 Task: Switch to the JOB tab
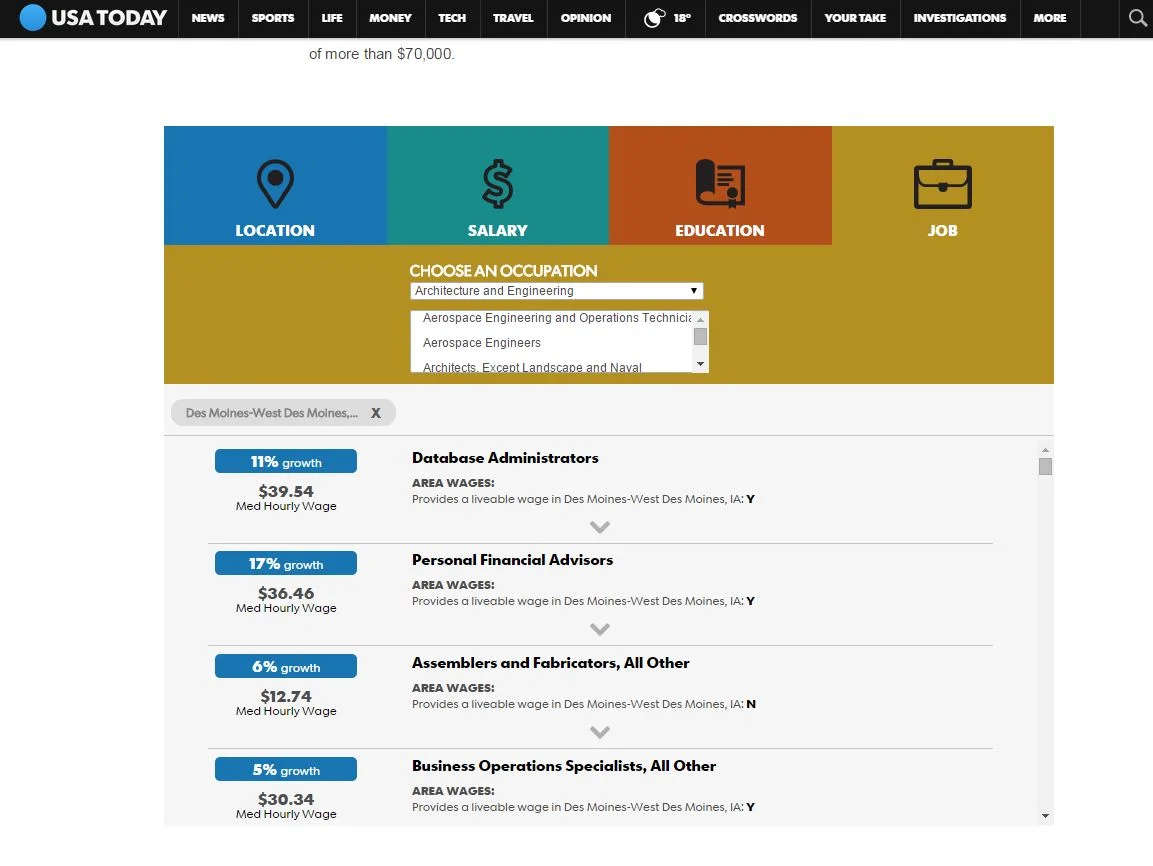(x=943, y=185)
